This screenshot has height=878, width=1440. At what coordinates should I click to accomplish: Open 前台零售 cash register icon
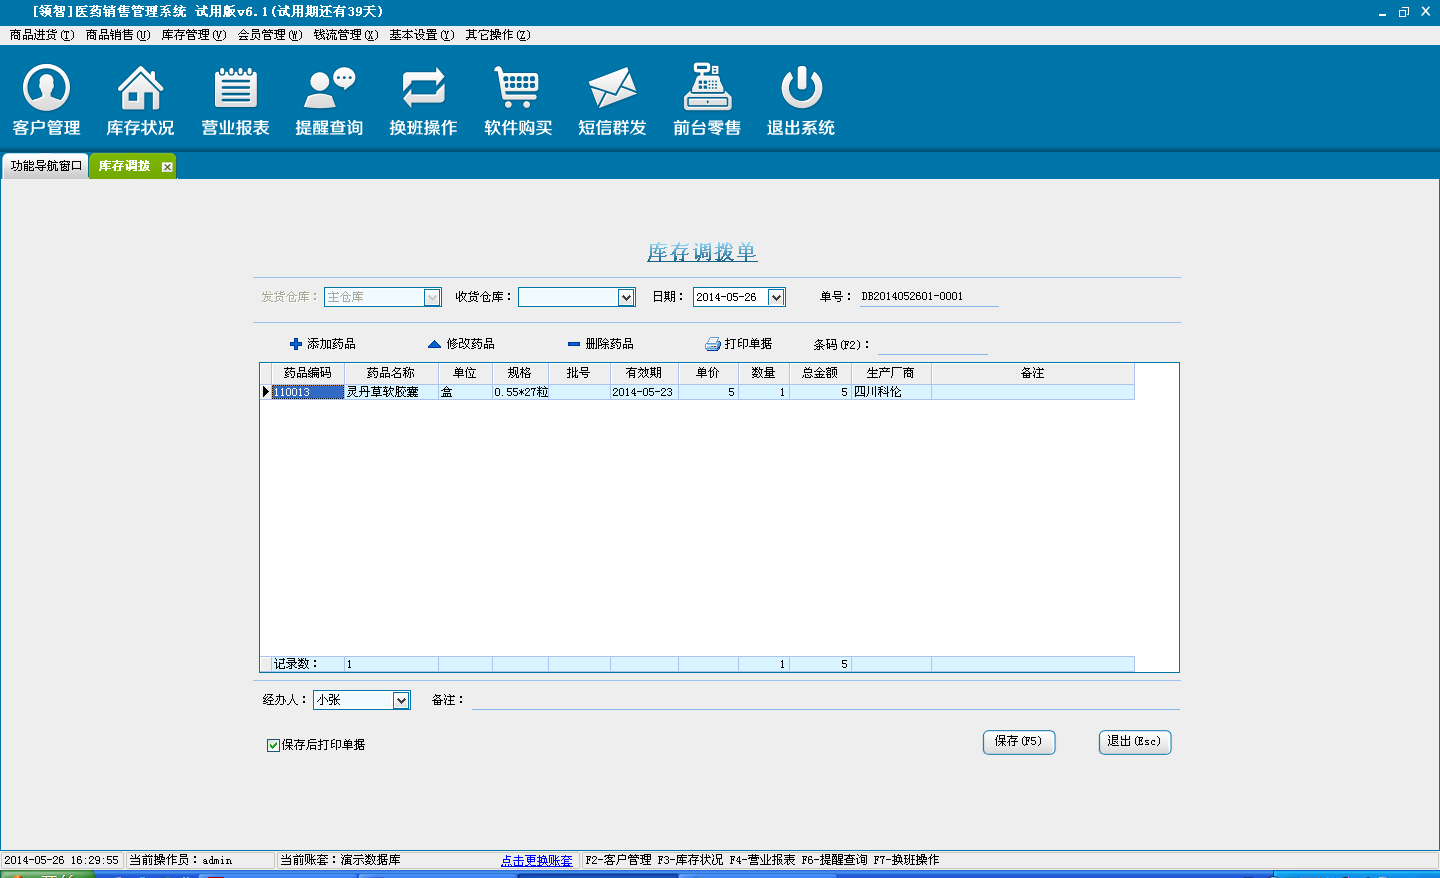[707, 90]
